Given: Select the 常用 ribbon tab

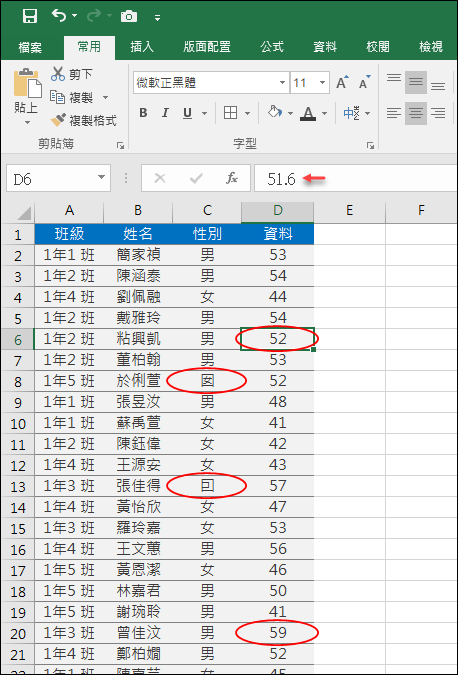Looking at the screenshot, I should [x=89, y=46].
